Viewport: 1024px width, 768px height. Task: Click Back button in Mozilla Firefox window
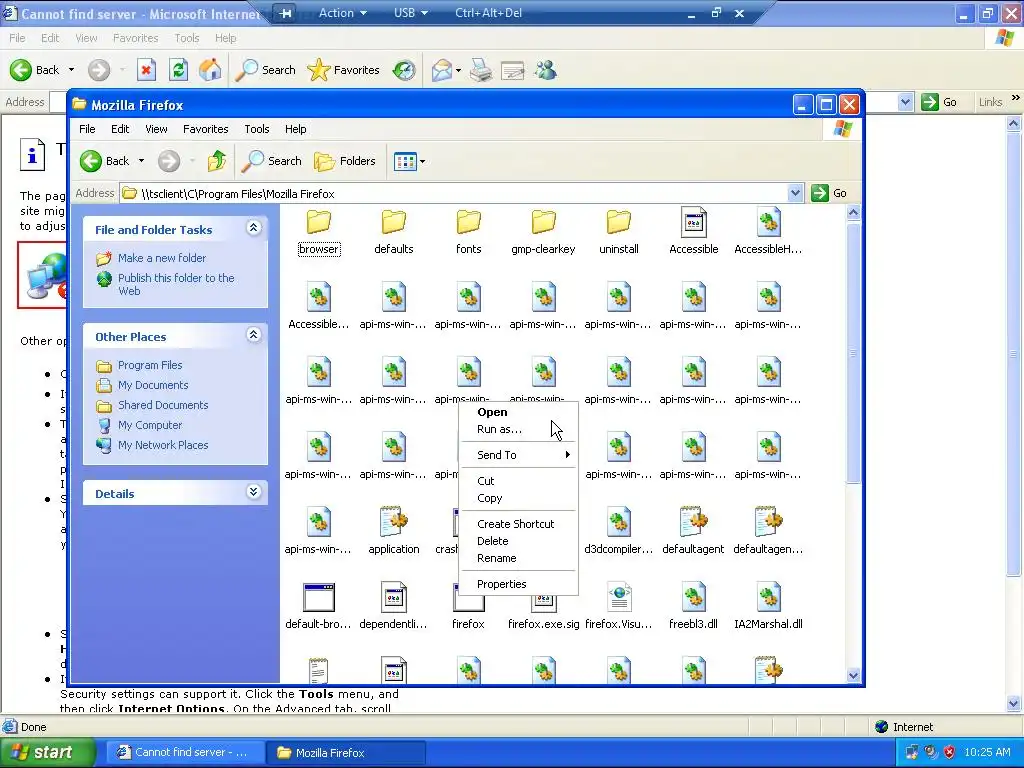[x=104, y=161]
